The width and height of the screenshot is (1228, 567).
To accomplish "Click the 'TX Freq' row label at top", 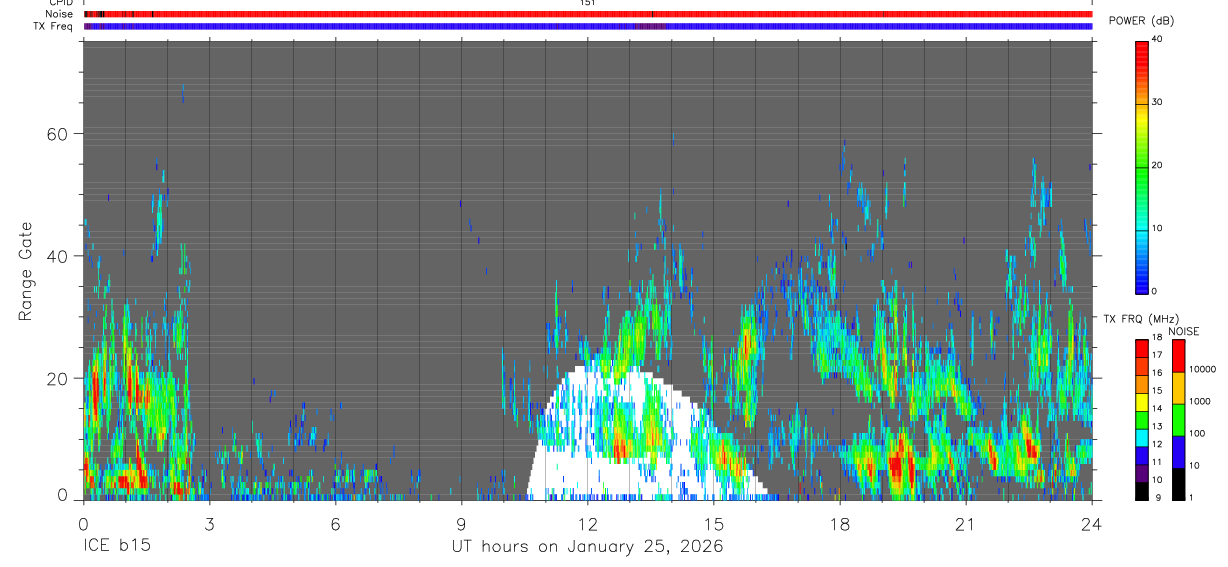I will (54, 26).
